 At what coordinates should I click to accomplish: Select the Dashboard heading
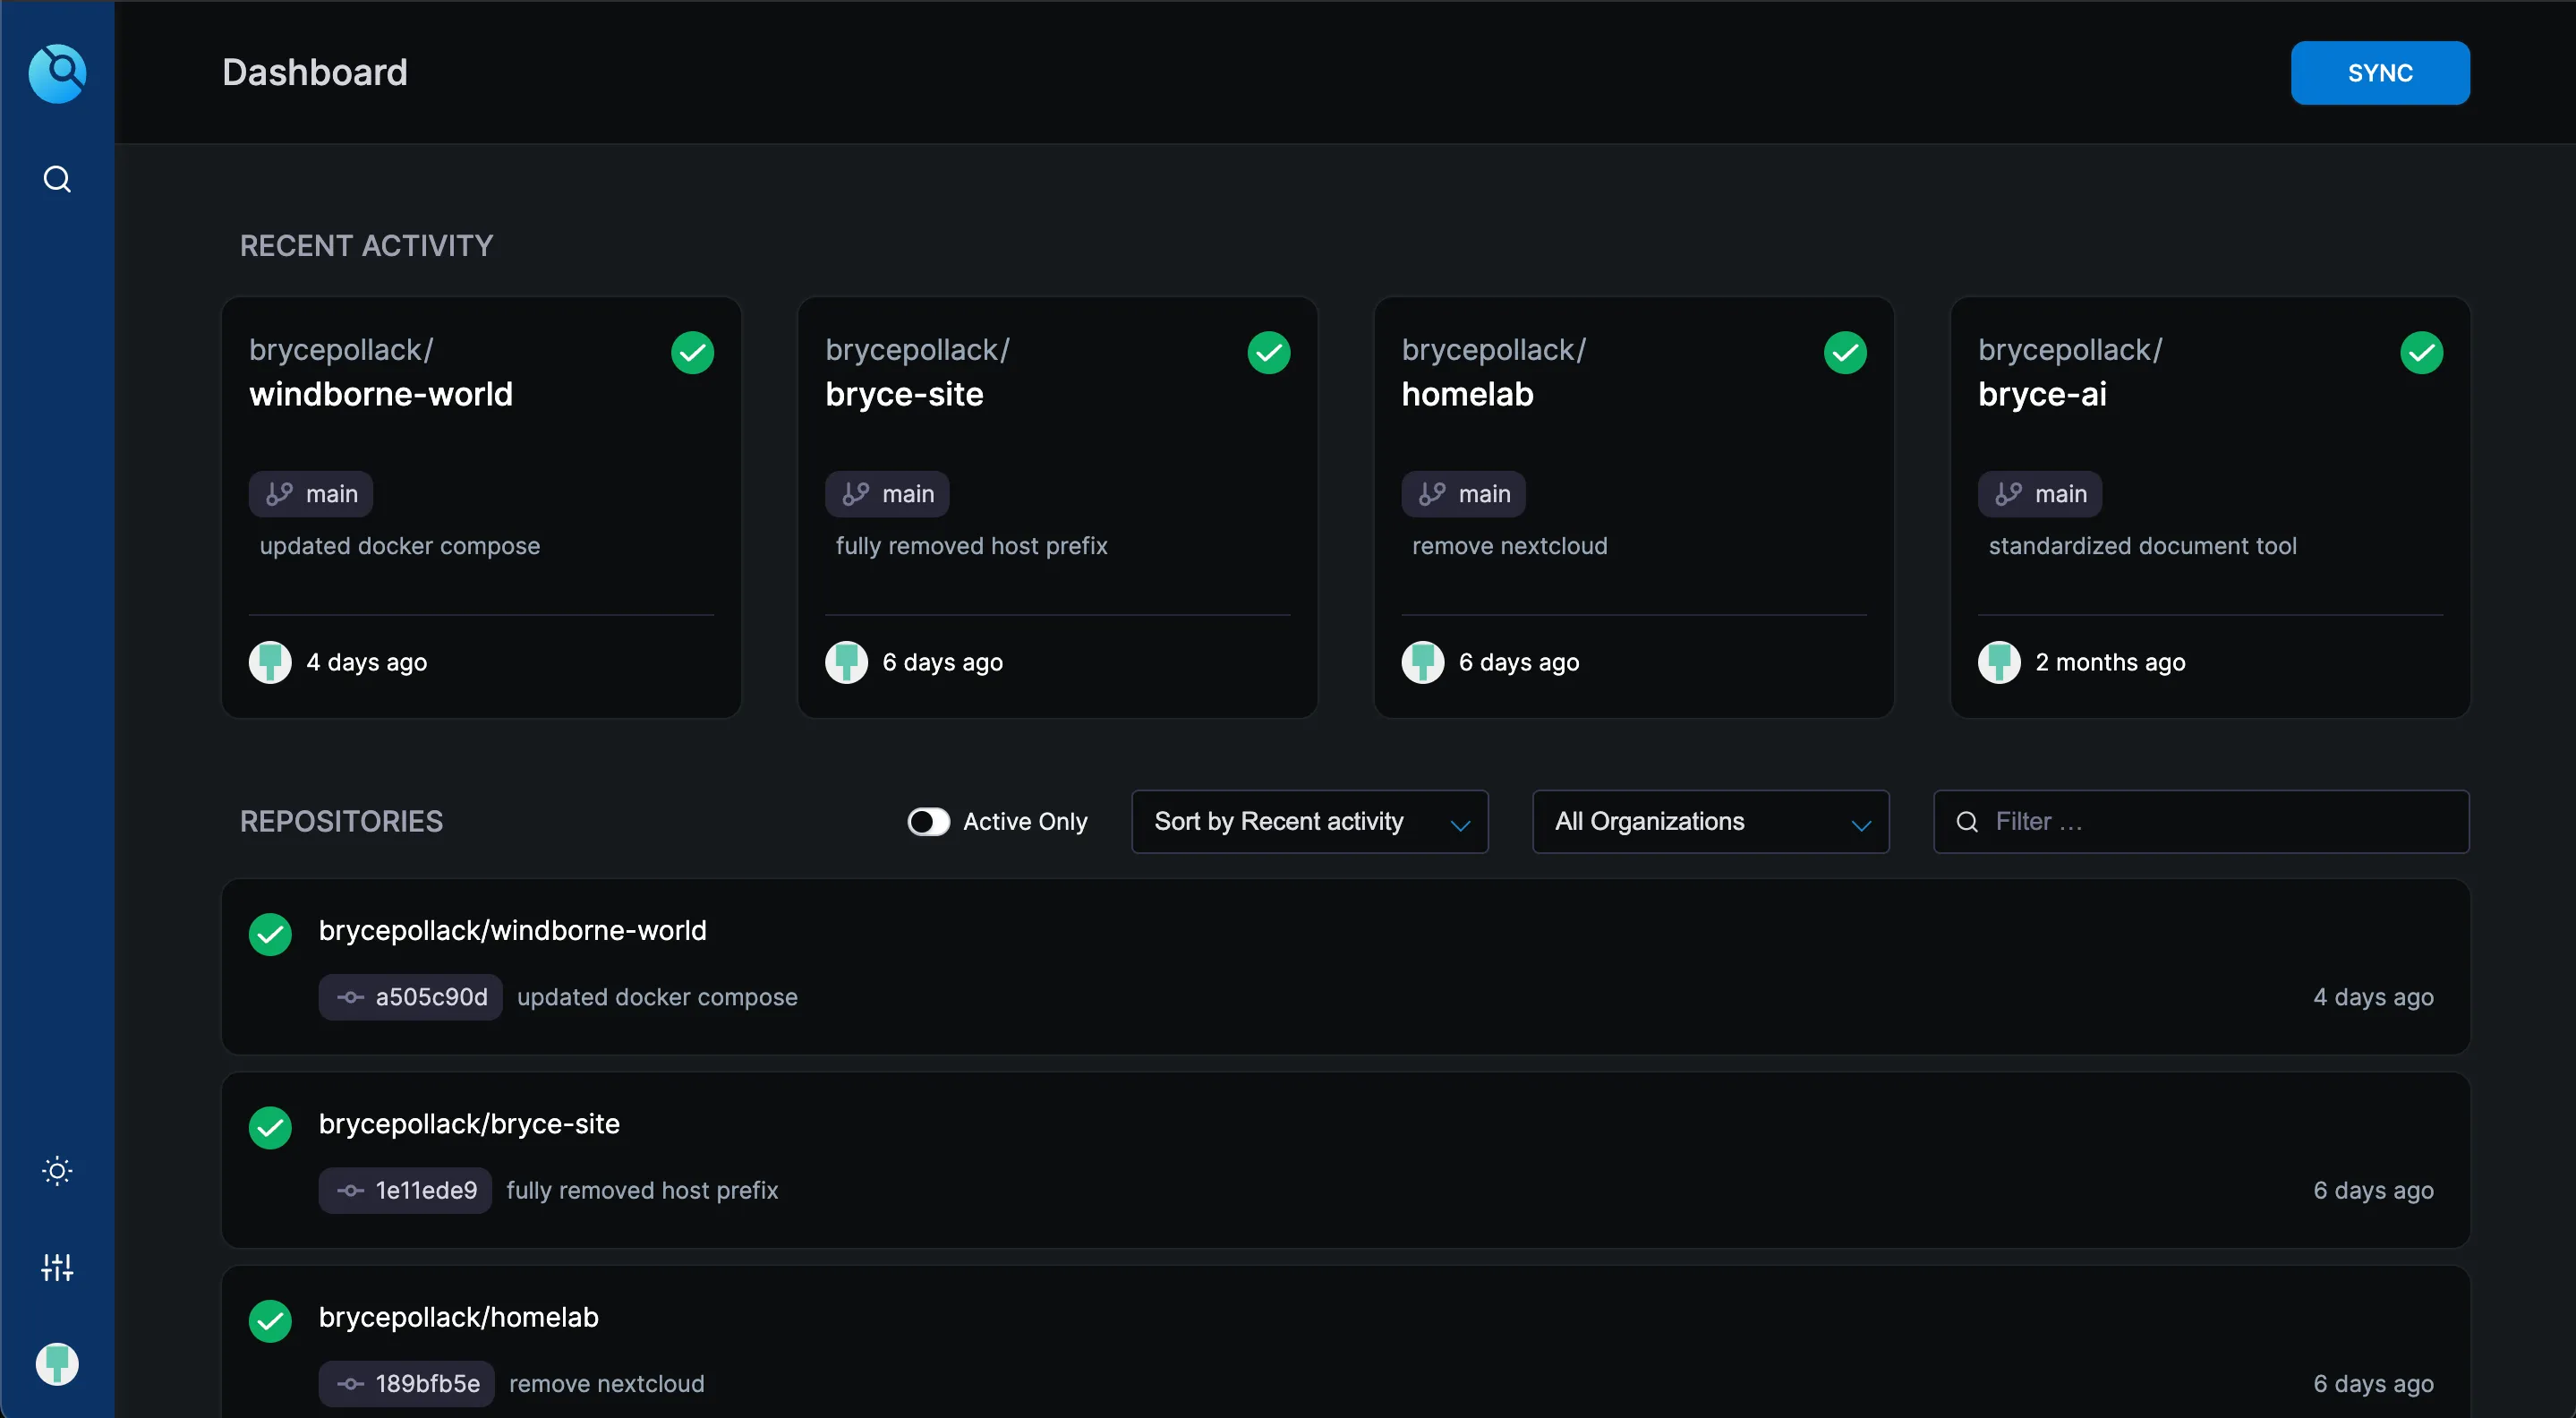[314, 71]
